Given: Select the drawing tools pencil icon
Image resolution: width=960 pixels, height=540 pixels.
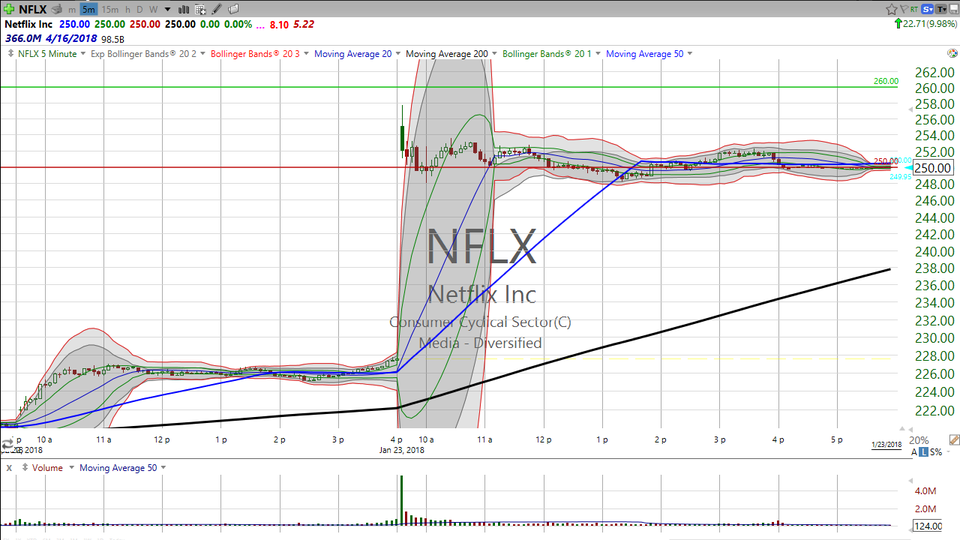Looking at the screenshot, I should coord(216,9).
